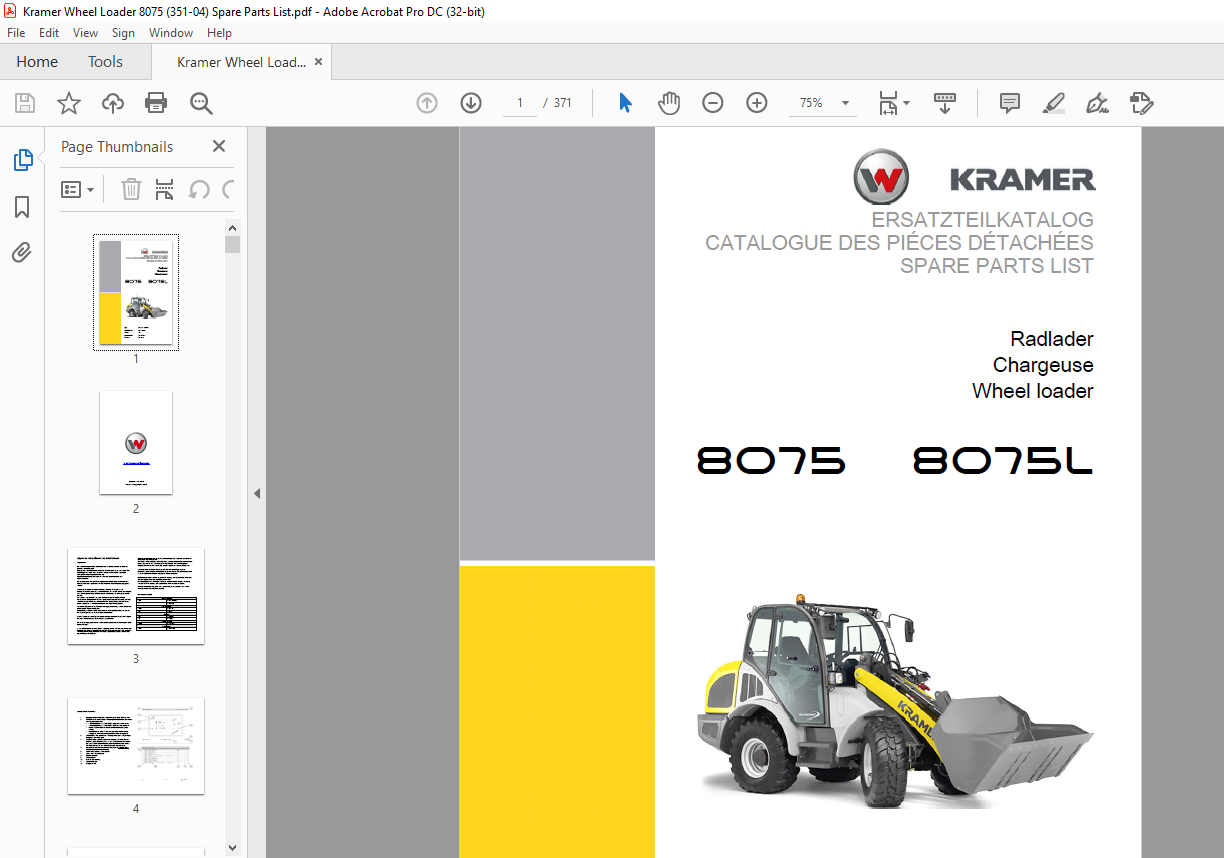Close the Page Thumbnails panel
This screenshot has height=858, width=1224.
[x=219, y=146]
